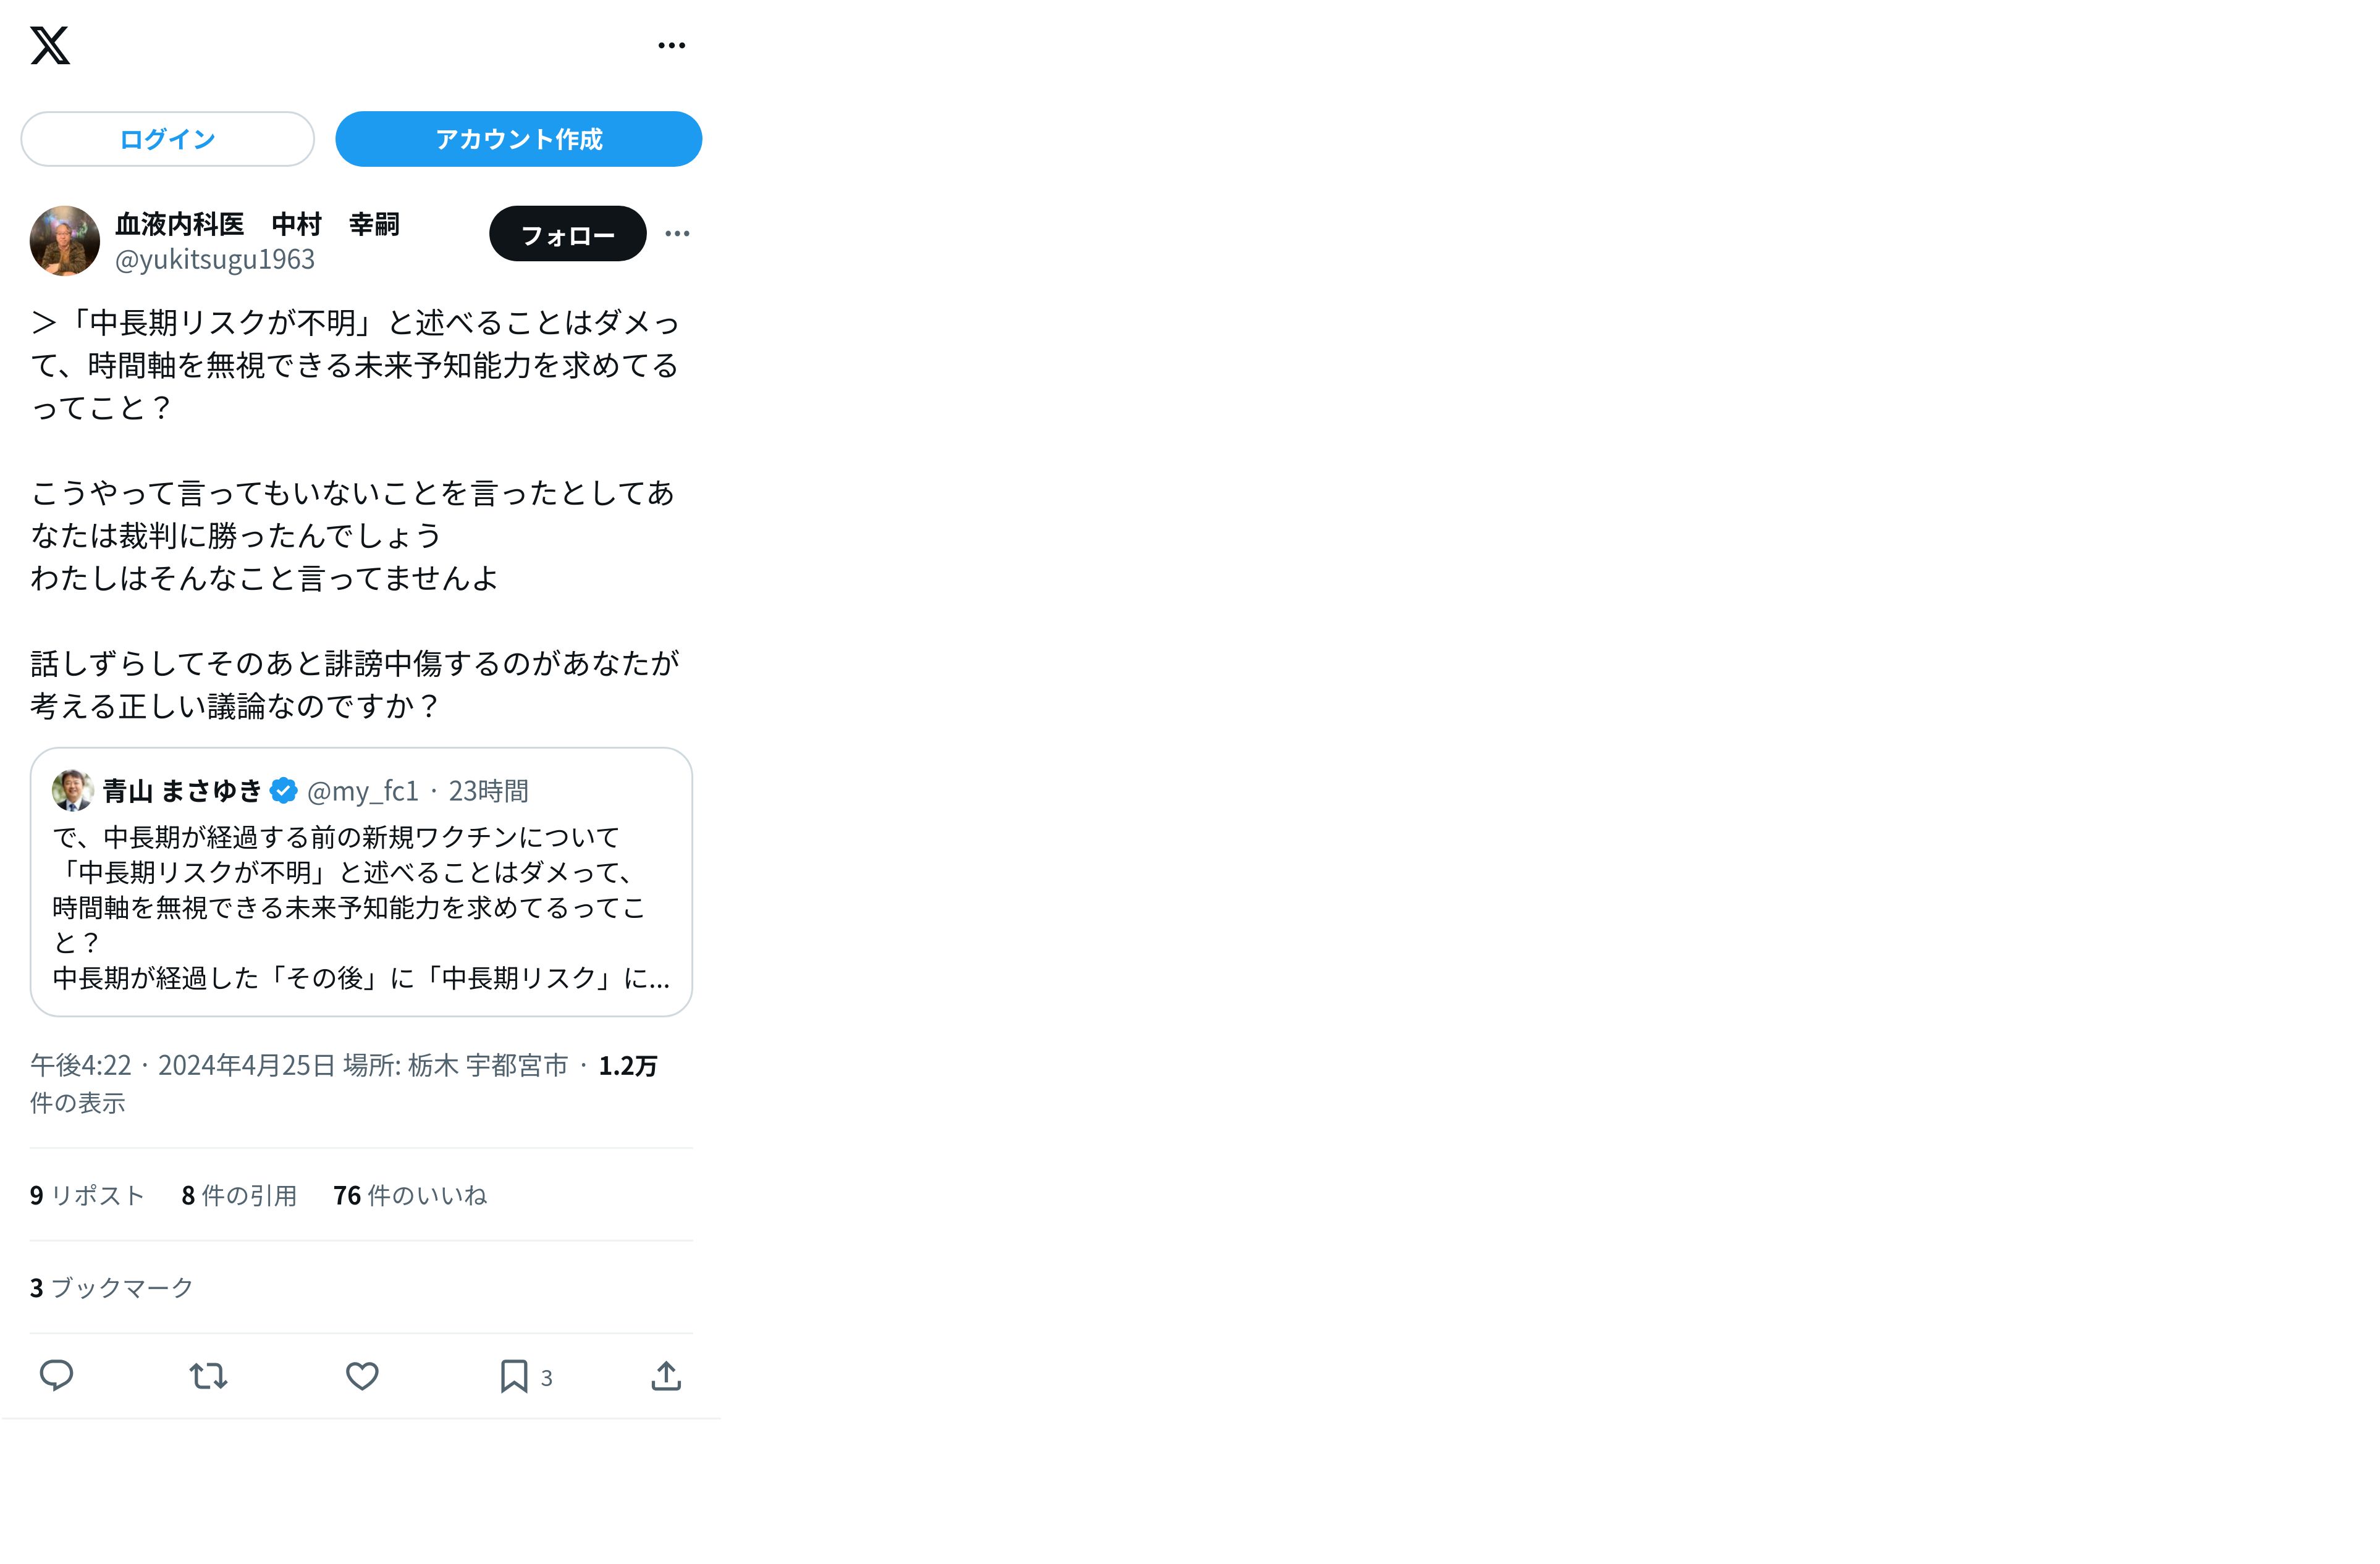Viewport: 2380px width, 1564px height.
Task: Click the X logo icon
Action: tap(50, 45)
